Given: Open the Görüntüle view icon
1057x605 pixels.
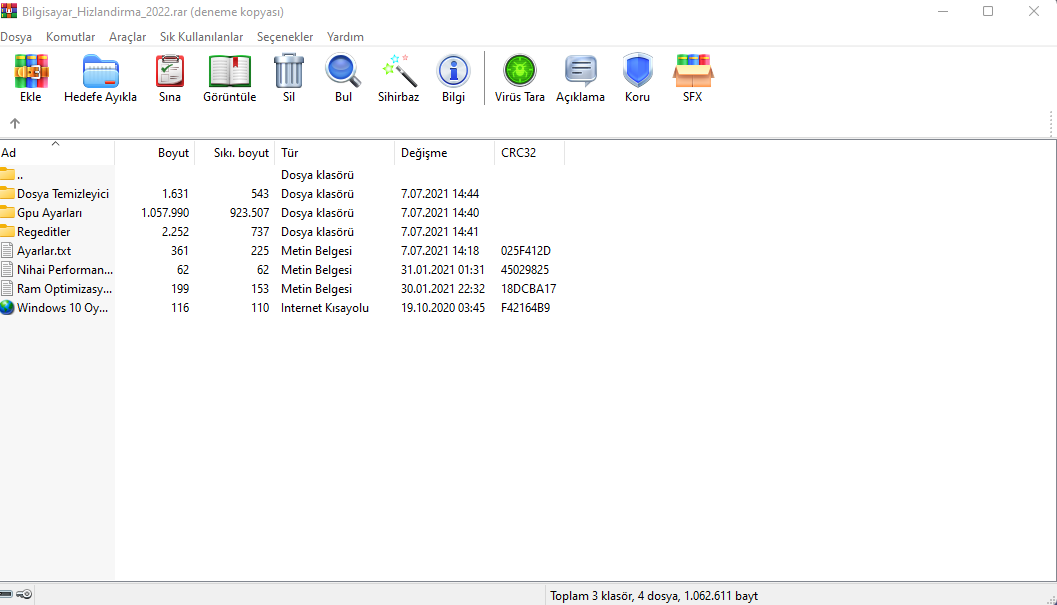Looking at the screenshot, I should [230, 71].
